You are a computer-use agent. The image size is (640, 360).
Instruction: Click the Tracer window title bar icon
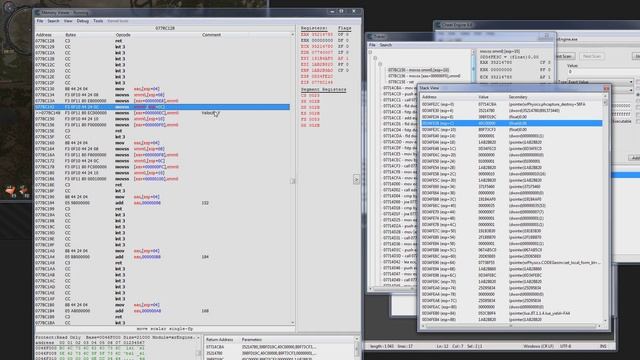click(371, 37)
